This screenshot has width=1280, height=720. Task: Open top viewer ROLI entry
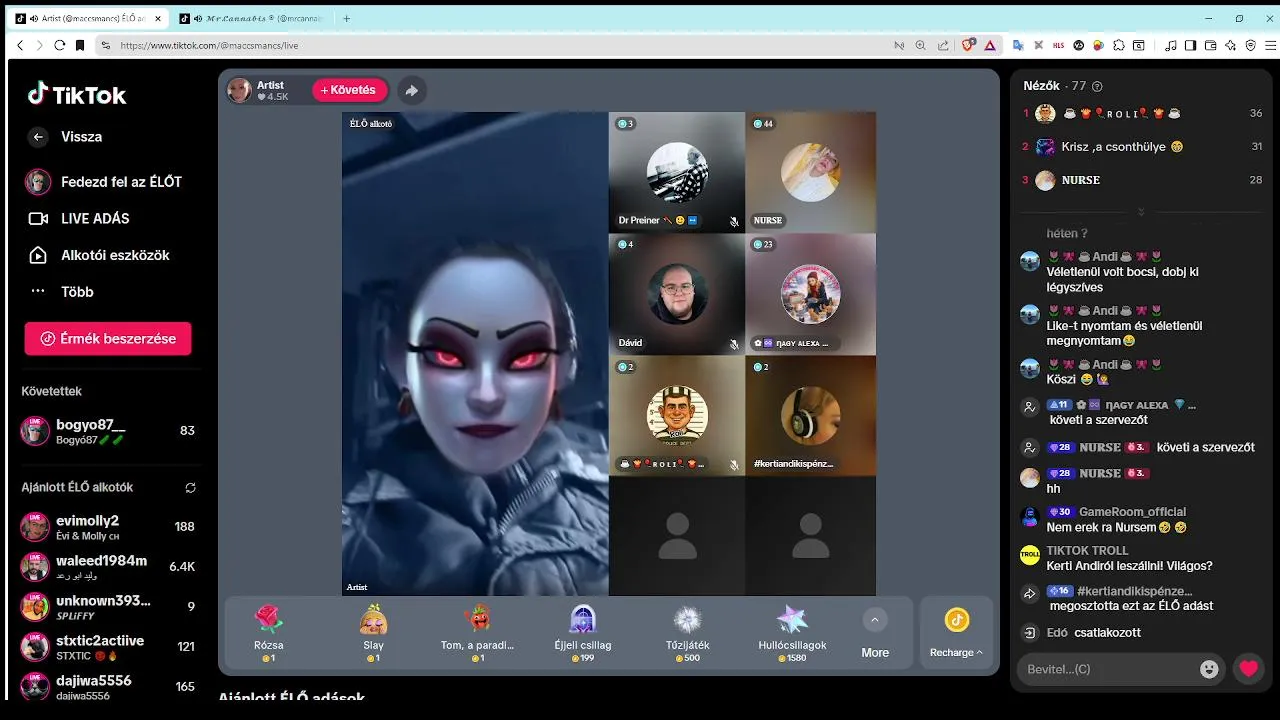1142,114
